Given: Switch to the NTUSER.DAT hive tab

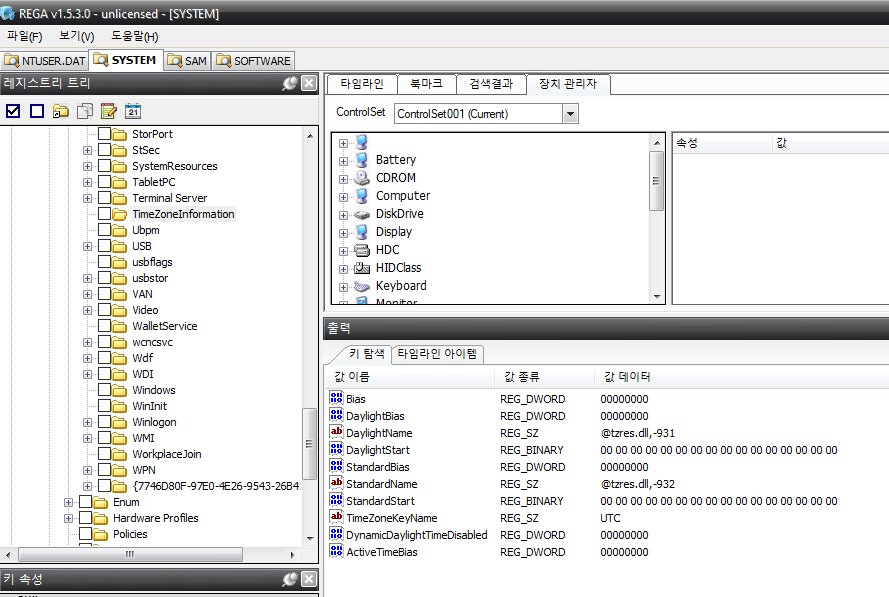Looking at the screenshot, I should pyautogui.click(x=45, y=61).
